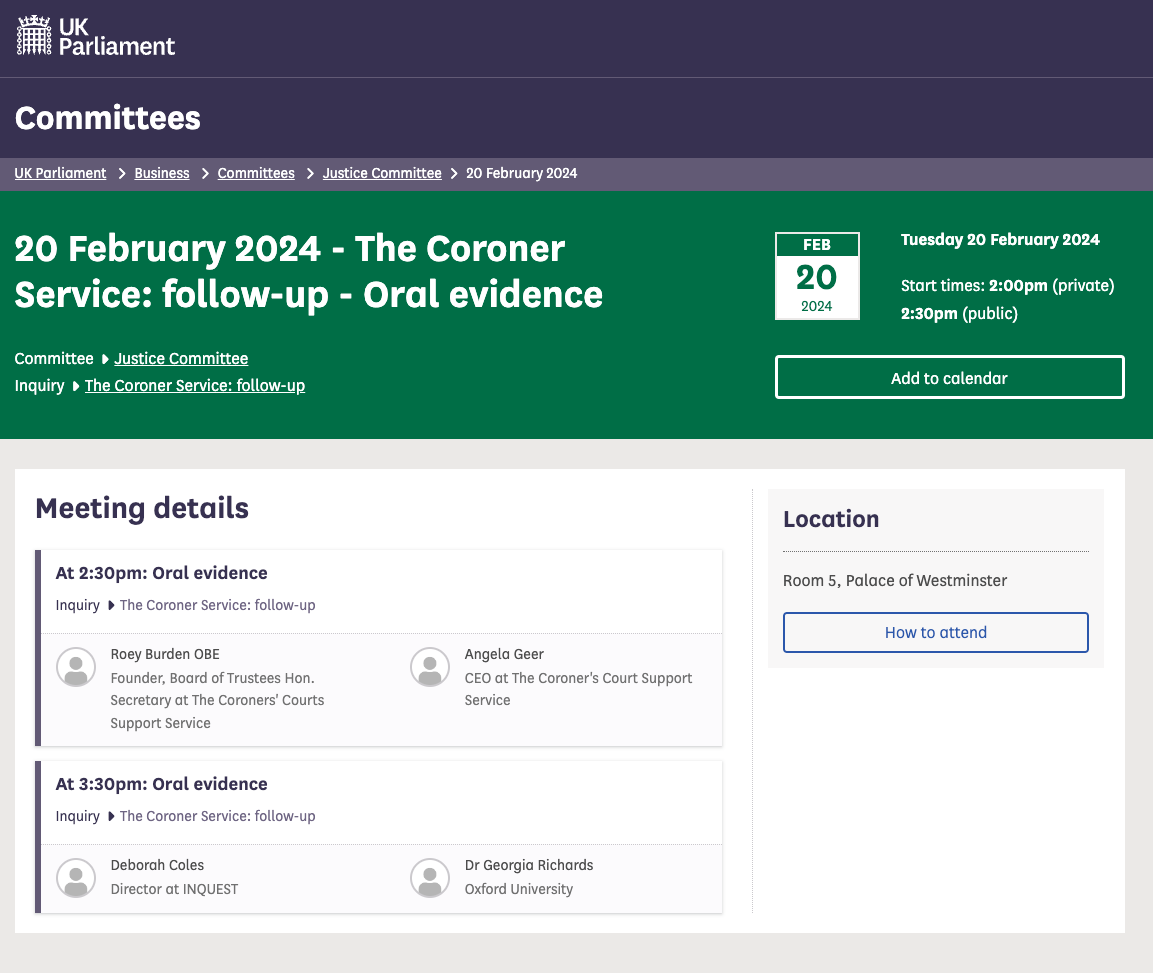This screenshot has height=973, width=1153.
Task: Click the Committees page heading
Action: tap(107, 118)
